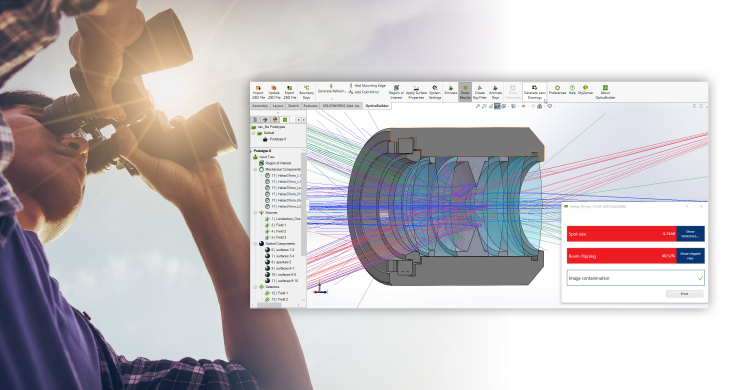Click the Import .ZBD File icon
Image resolution: width=731 pixels, height=390 pixels.
(x=258, y=92)
